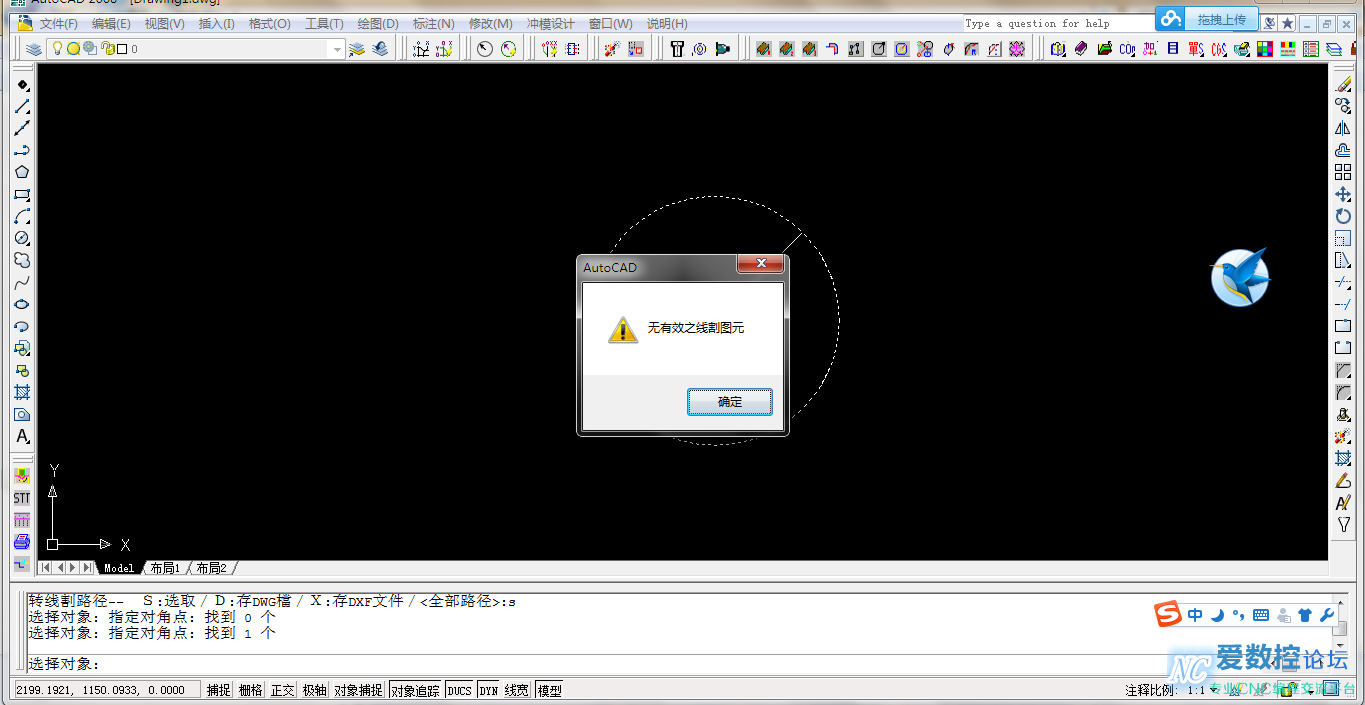Switch to the 布局1 layout tab

(x=165, y=568)
